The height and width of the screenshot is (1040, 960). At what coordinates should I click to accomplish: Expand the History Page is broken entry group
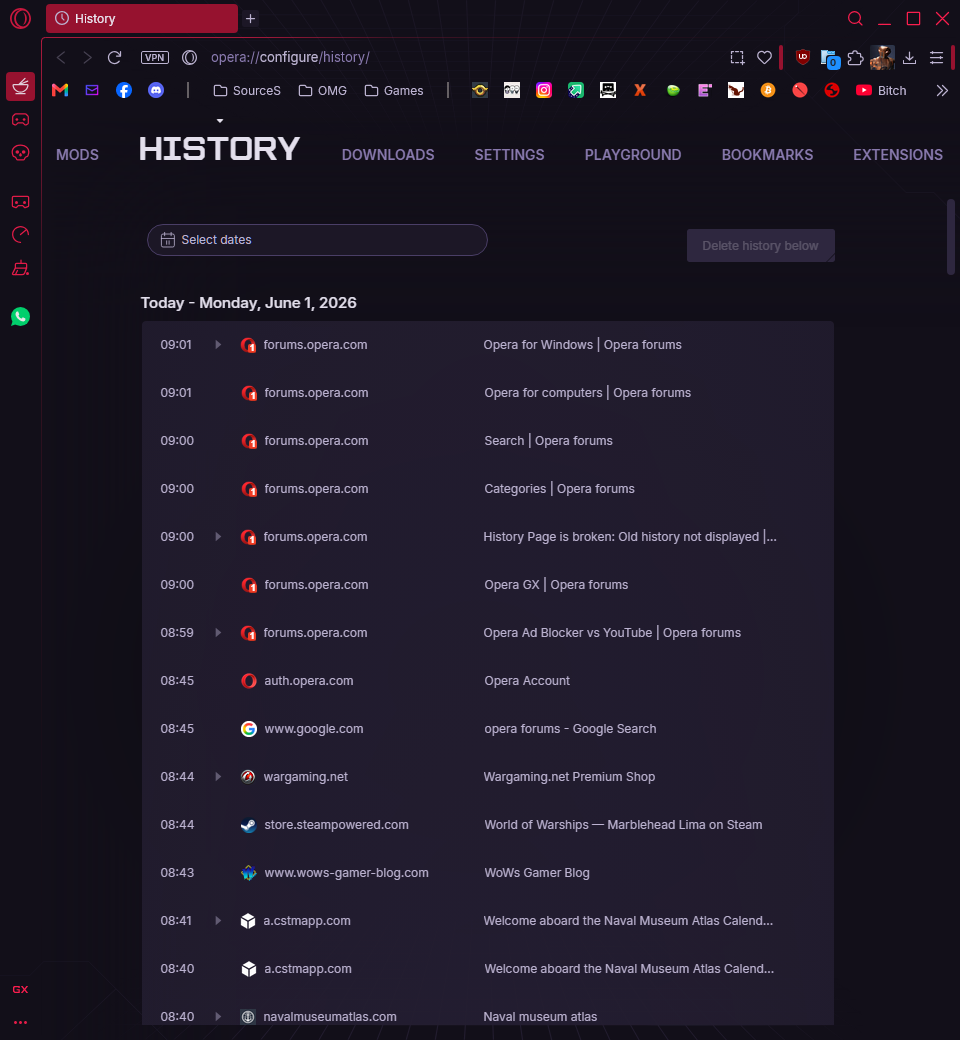218,537
